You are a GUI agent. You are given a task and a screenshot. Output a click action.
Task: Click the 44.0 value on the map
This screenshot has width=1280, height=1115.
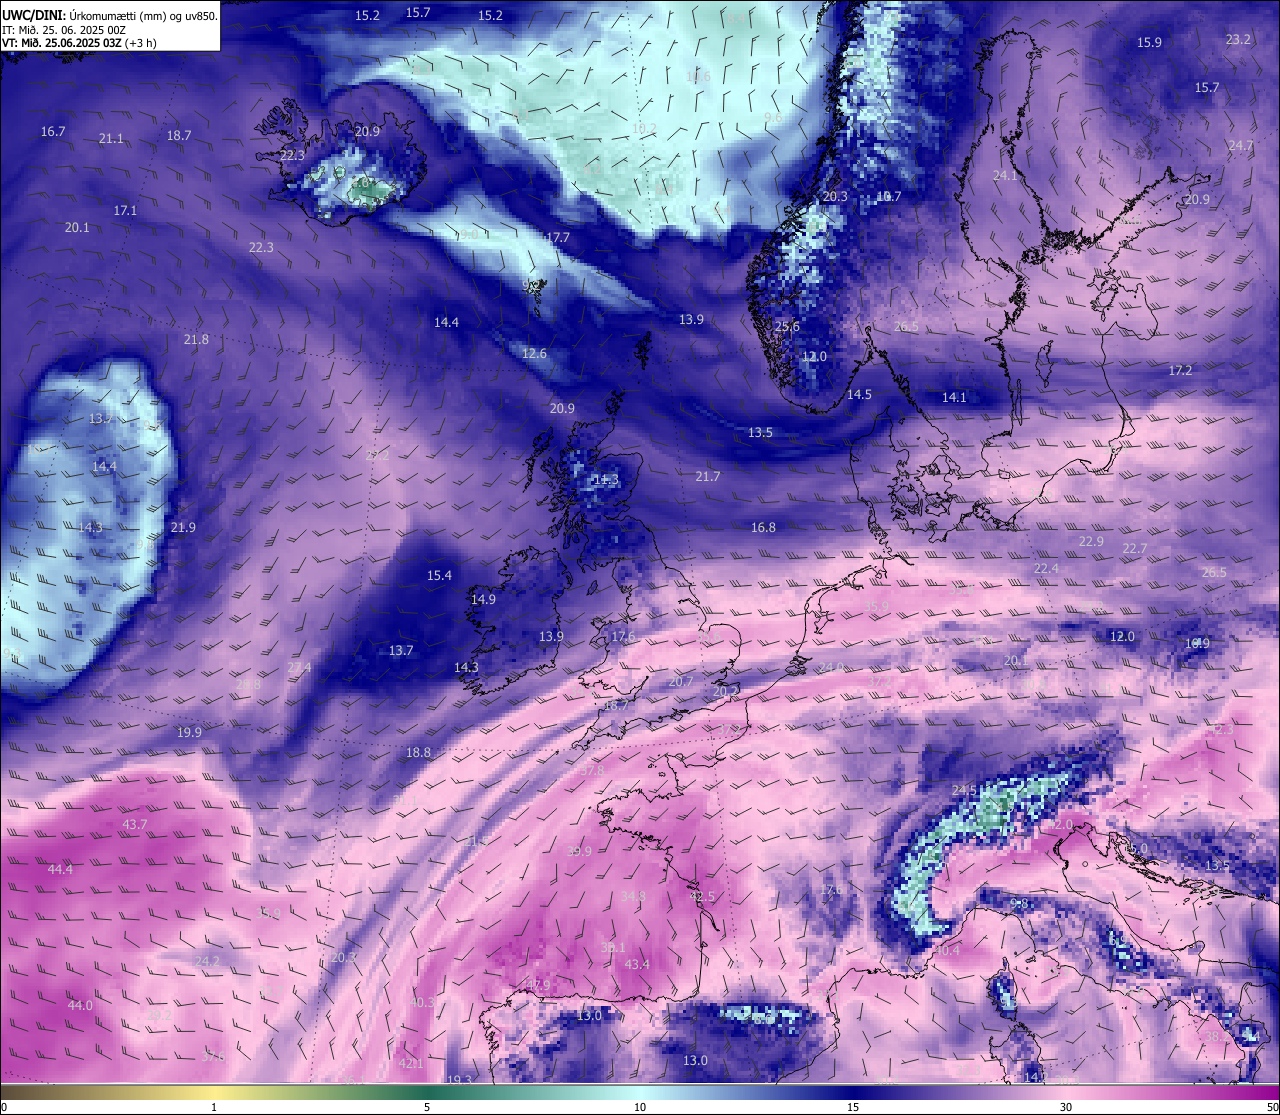80,1006
